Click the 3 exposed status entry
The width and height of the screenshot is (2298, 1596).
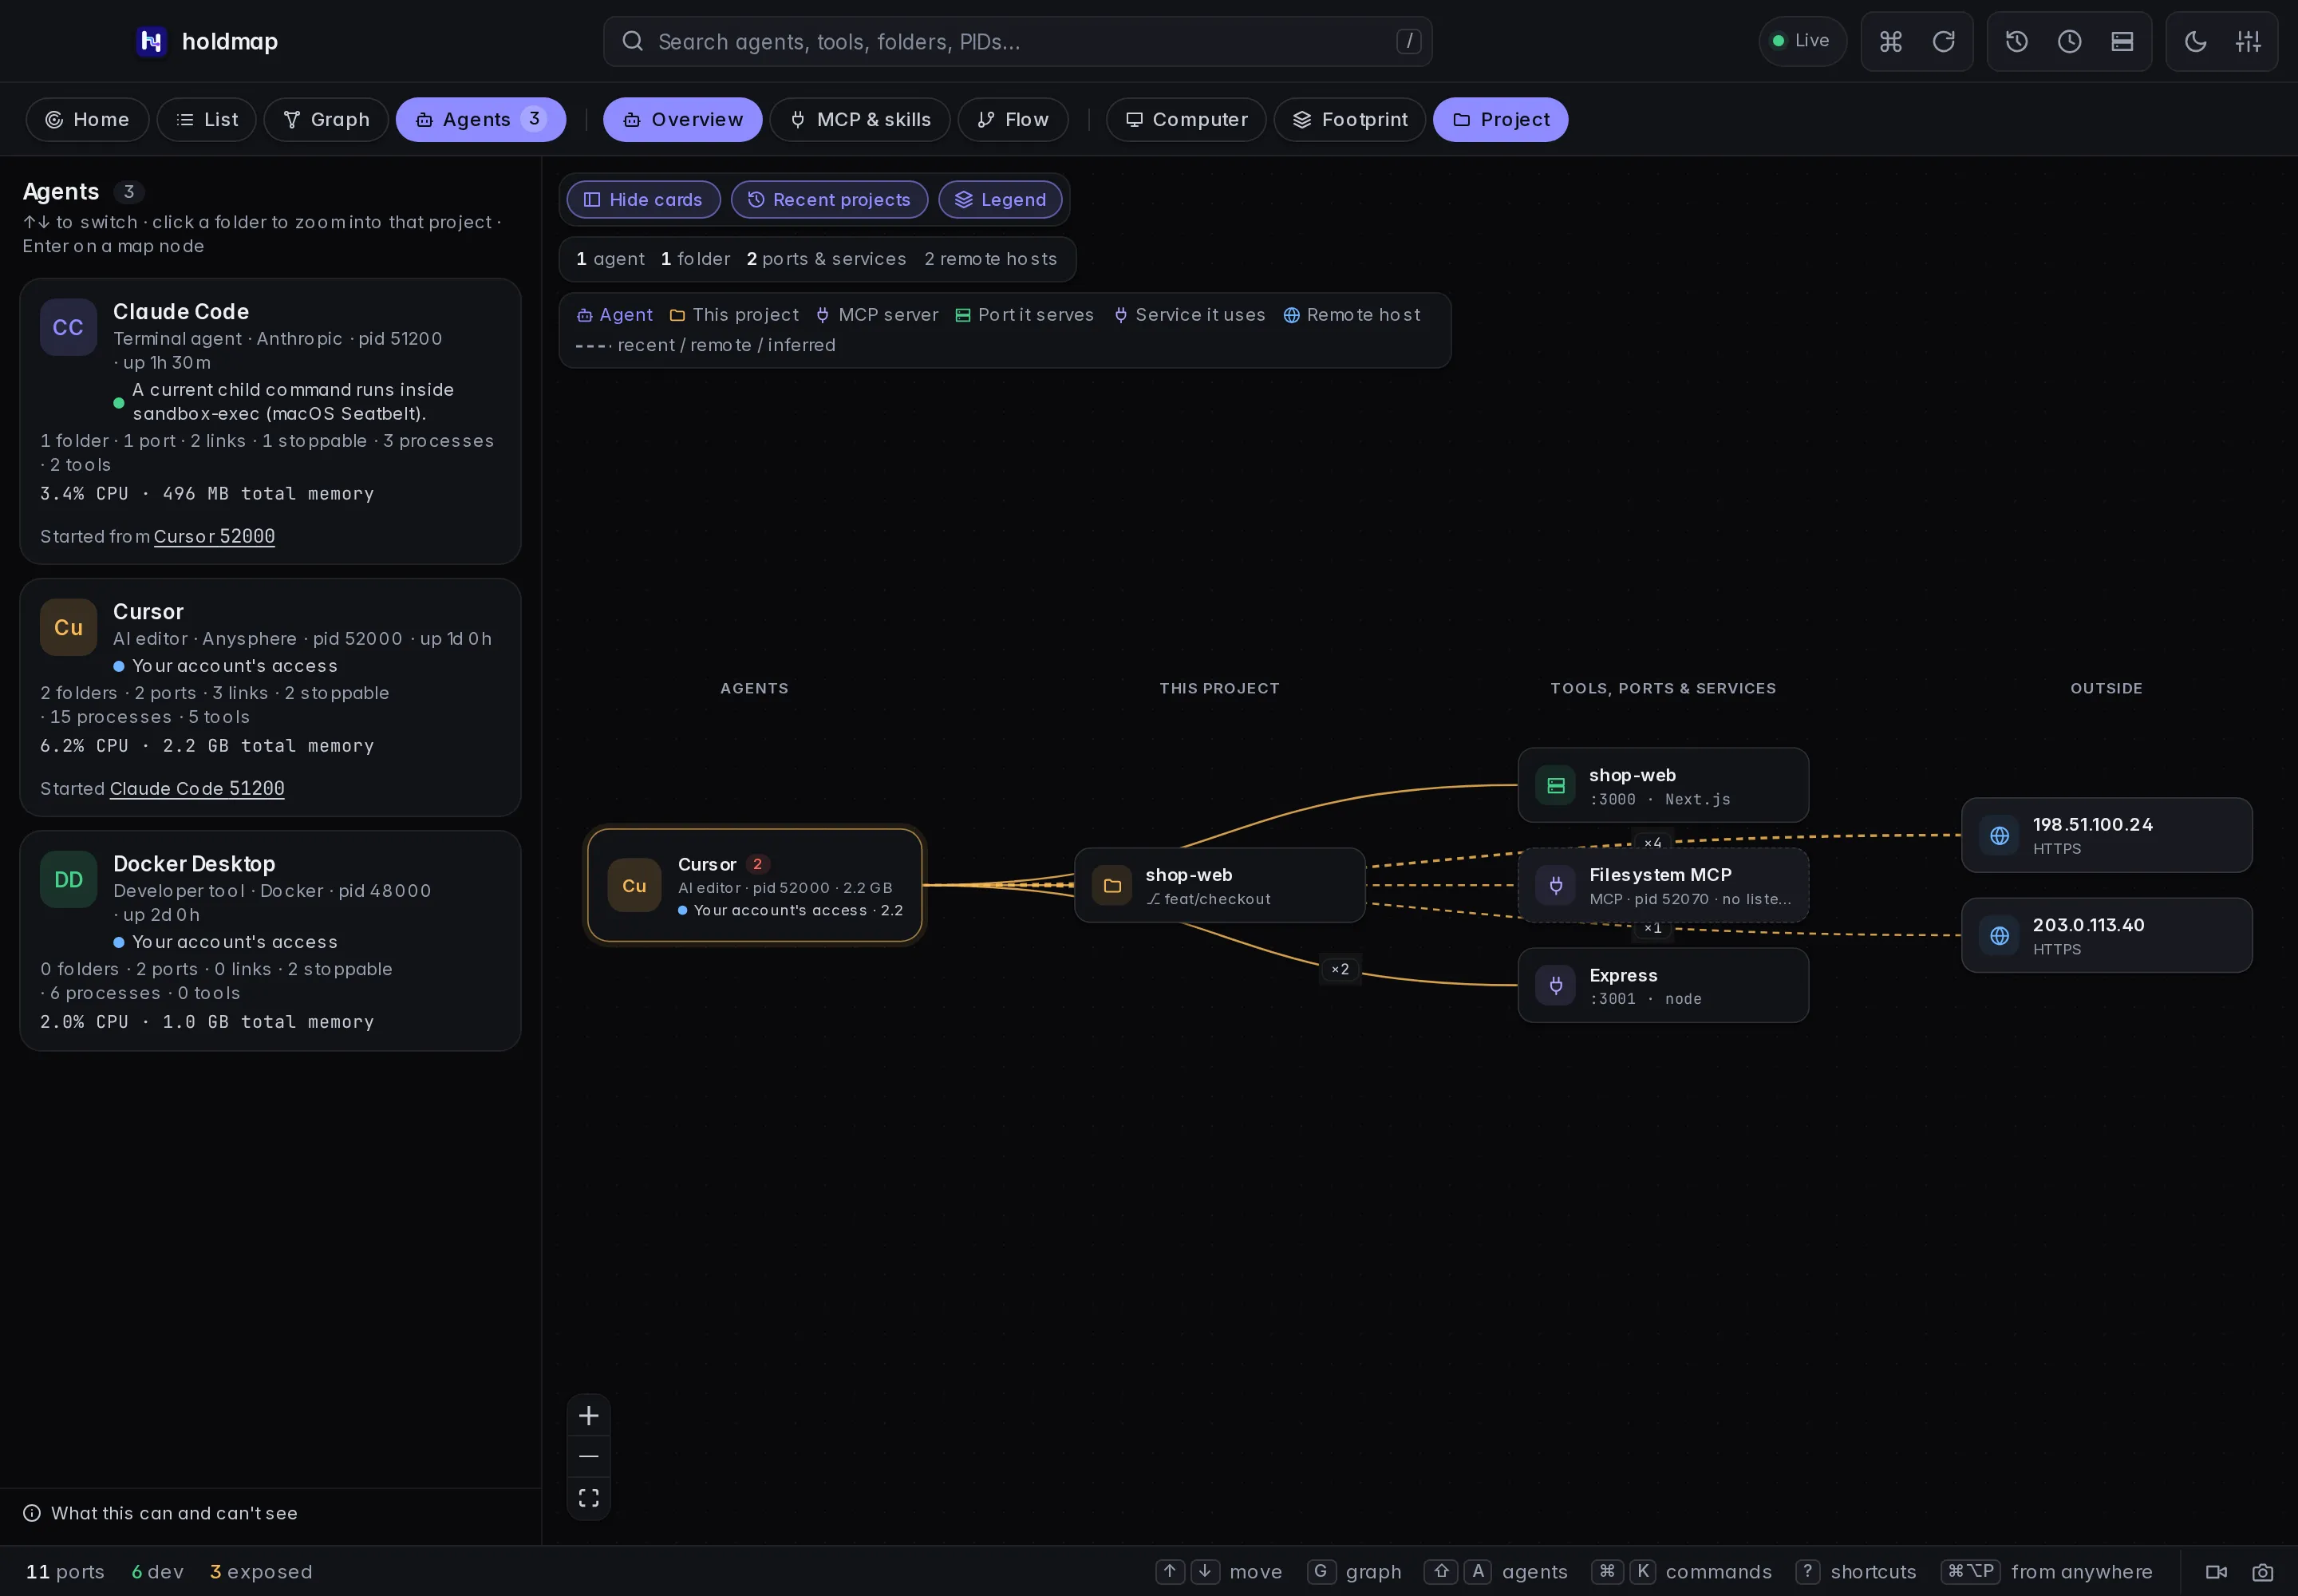coord(261,1571)
